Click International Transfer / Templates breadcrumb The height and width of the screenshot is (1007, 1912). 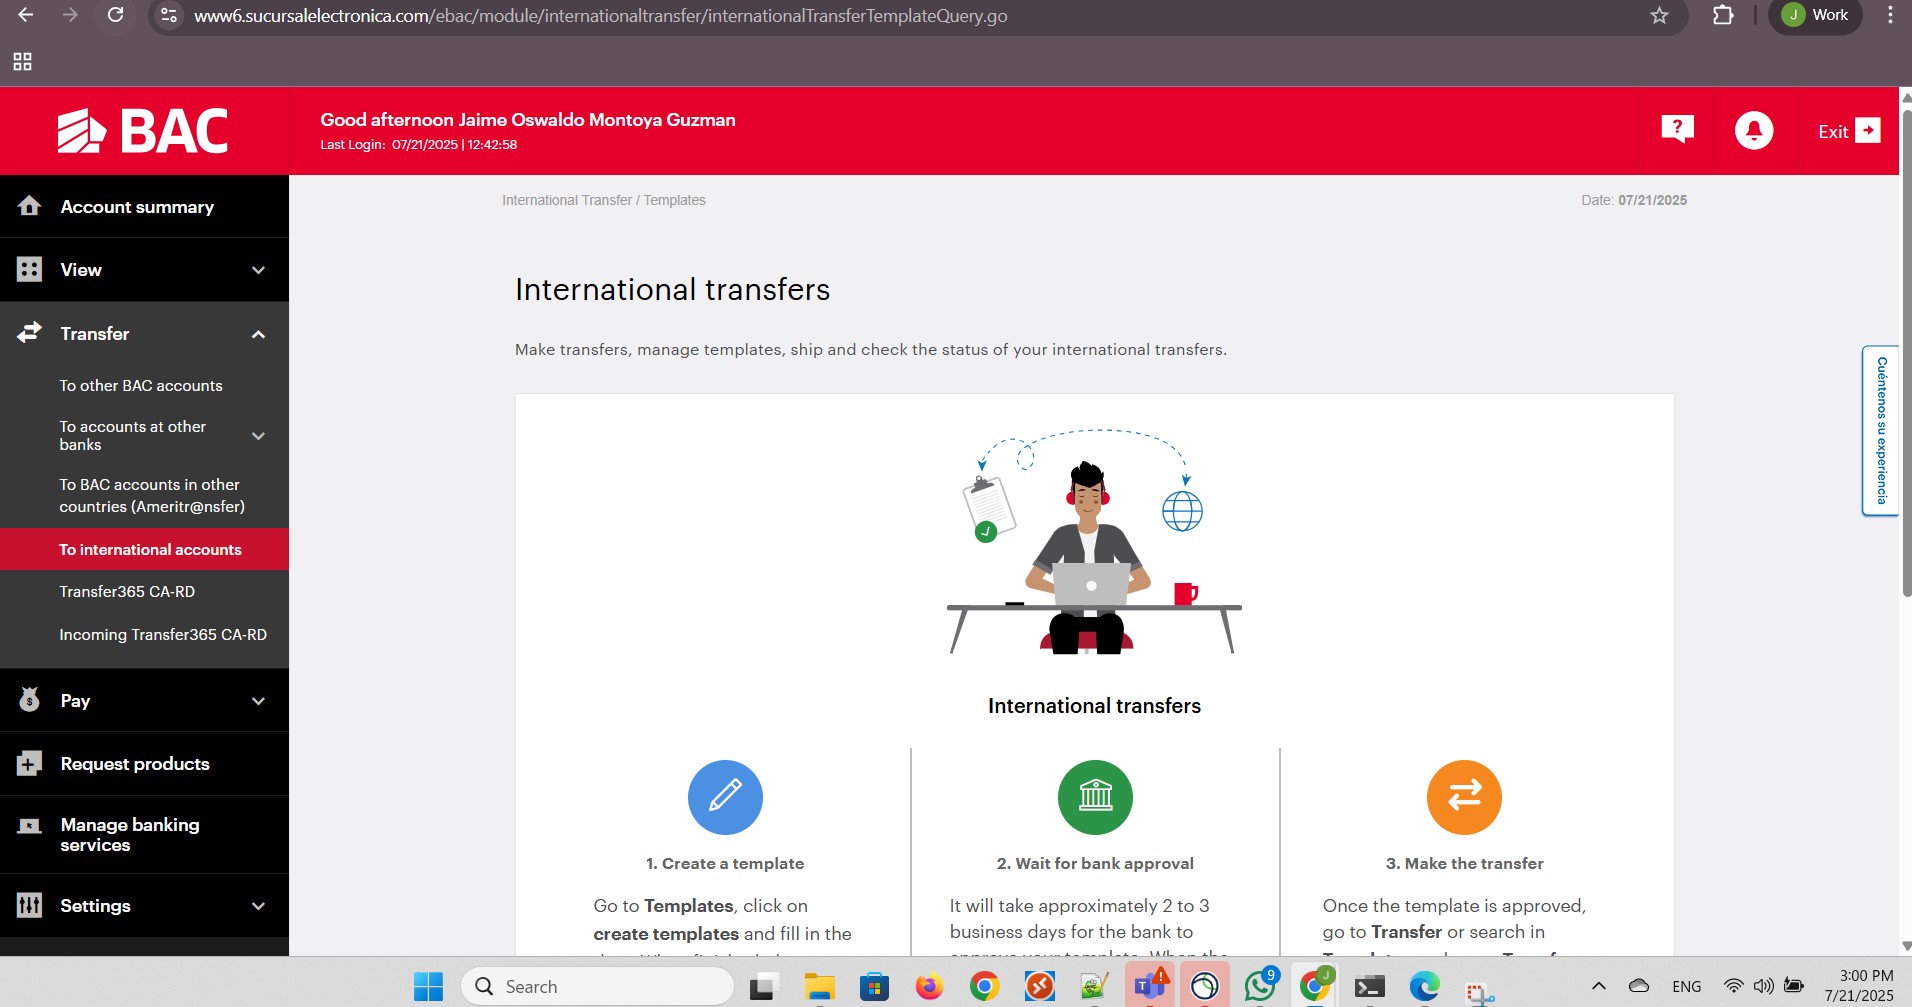pyautogui.click(x=604, y=200)
